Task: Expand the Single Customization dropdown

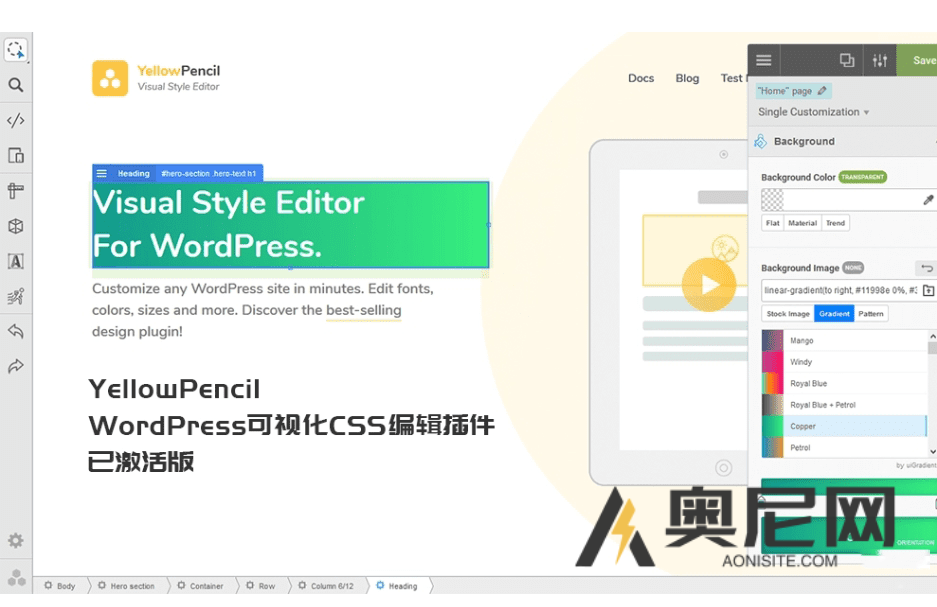Action: 813,112
